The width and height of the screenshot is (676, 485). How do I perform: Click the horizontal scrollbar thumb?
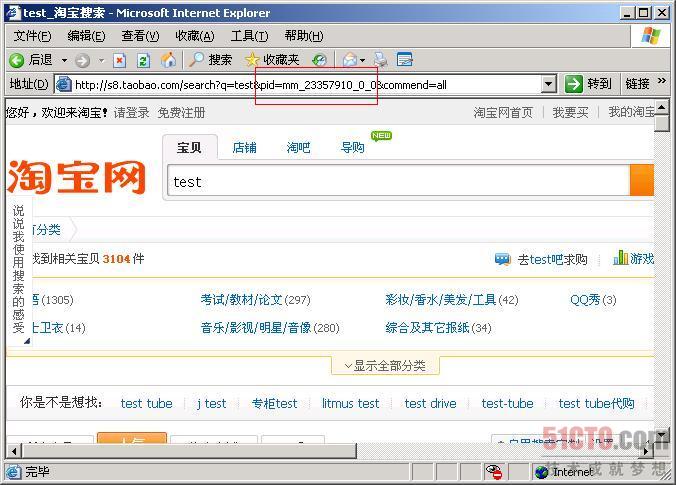pos(189,451)
